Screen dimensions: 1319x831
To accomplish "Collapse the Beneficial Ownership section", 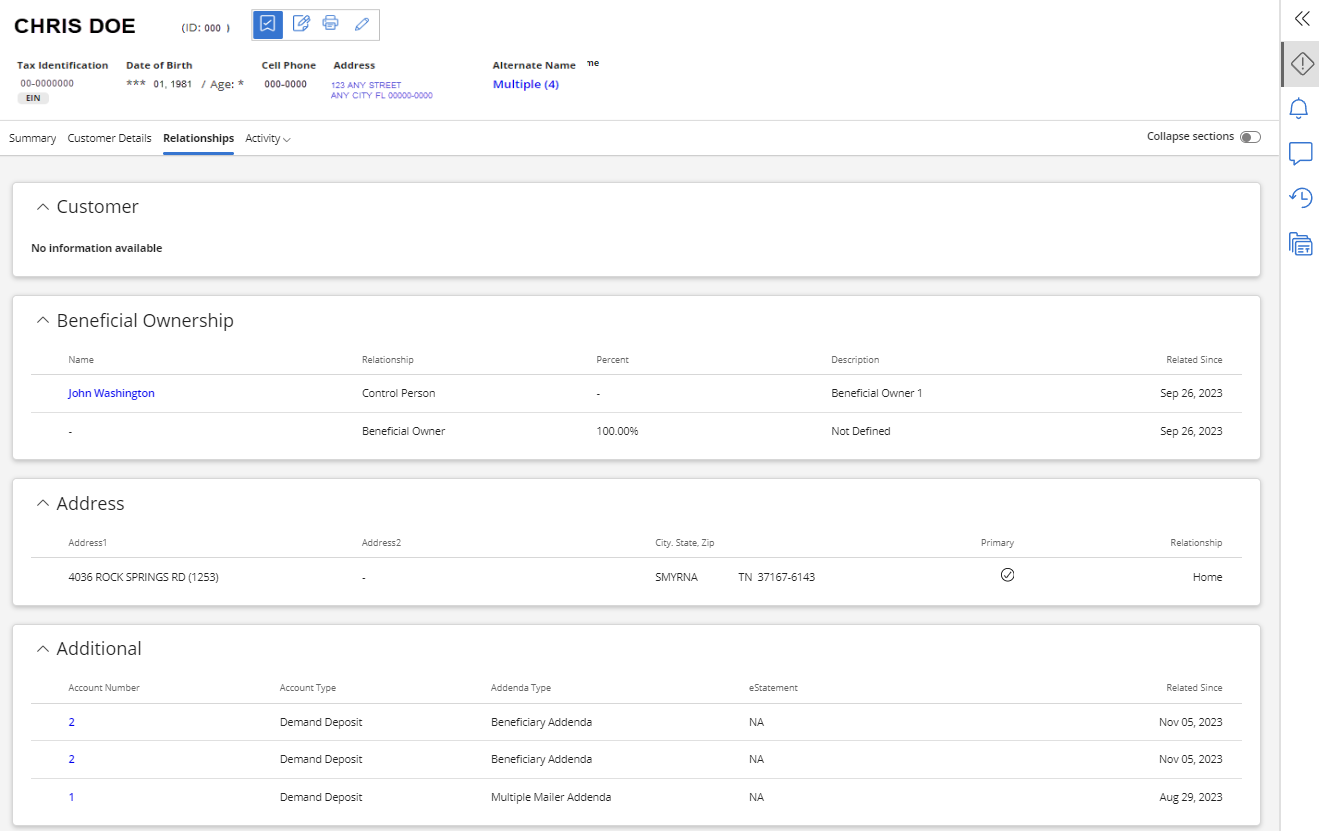I will [42, 321].
